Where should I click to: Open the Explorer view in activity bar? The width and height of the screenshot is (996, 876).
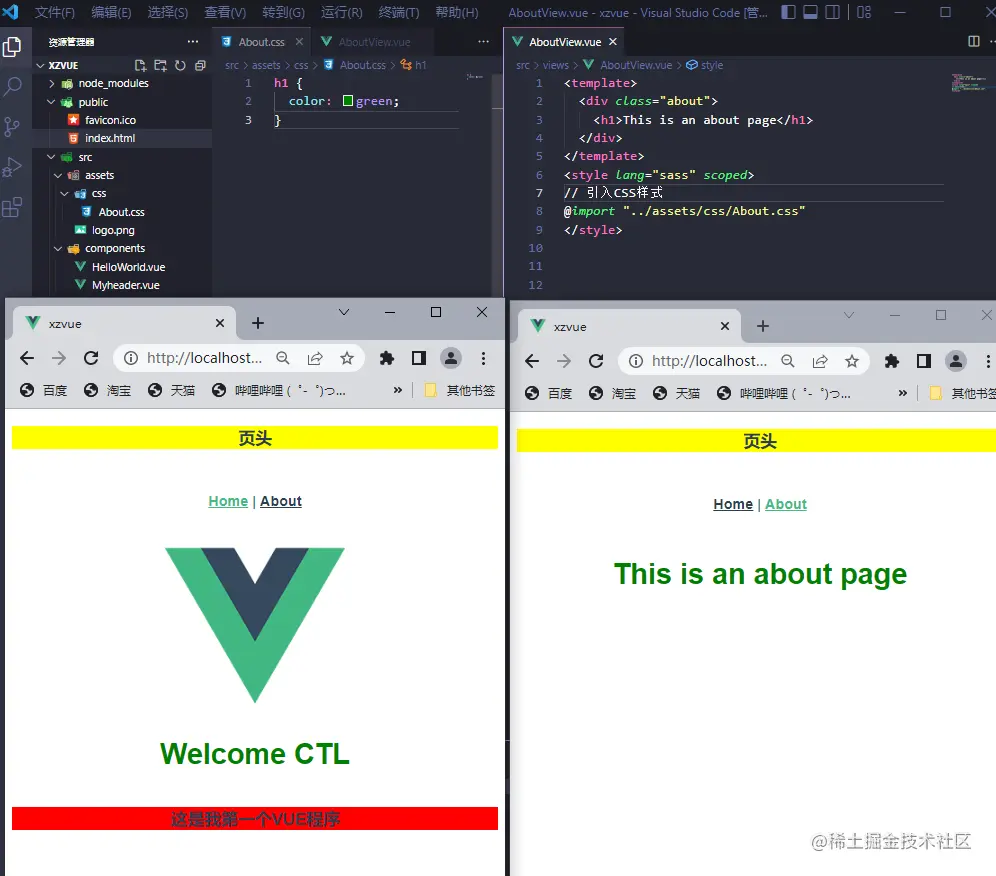pyautogui.click(x=12, y=47)
